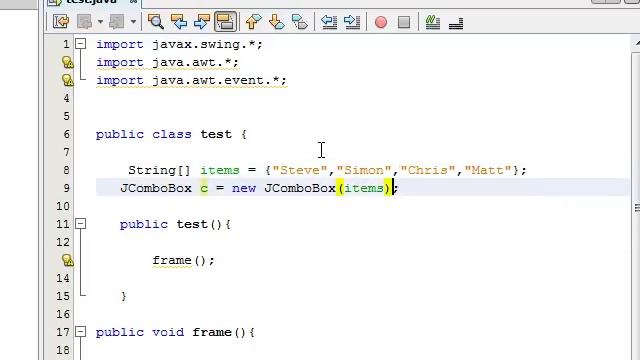Comment out the selected code lines

[x=433, y=22]
